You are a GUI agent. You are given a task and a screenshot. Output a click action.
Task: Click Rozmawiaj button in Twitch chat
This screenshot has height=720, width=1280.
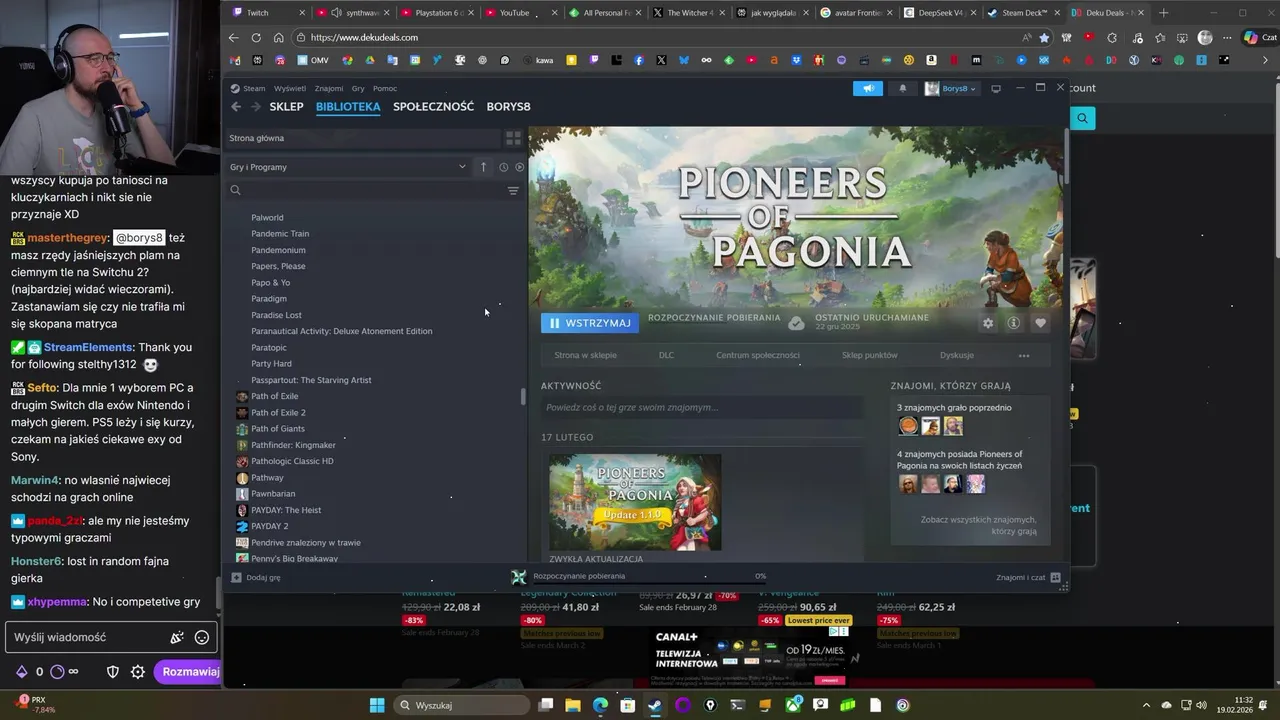pyautogui.click(x=190, y=672)
